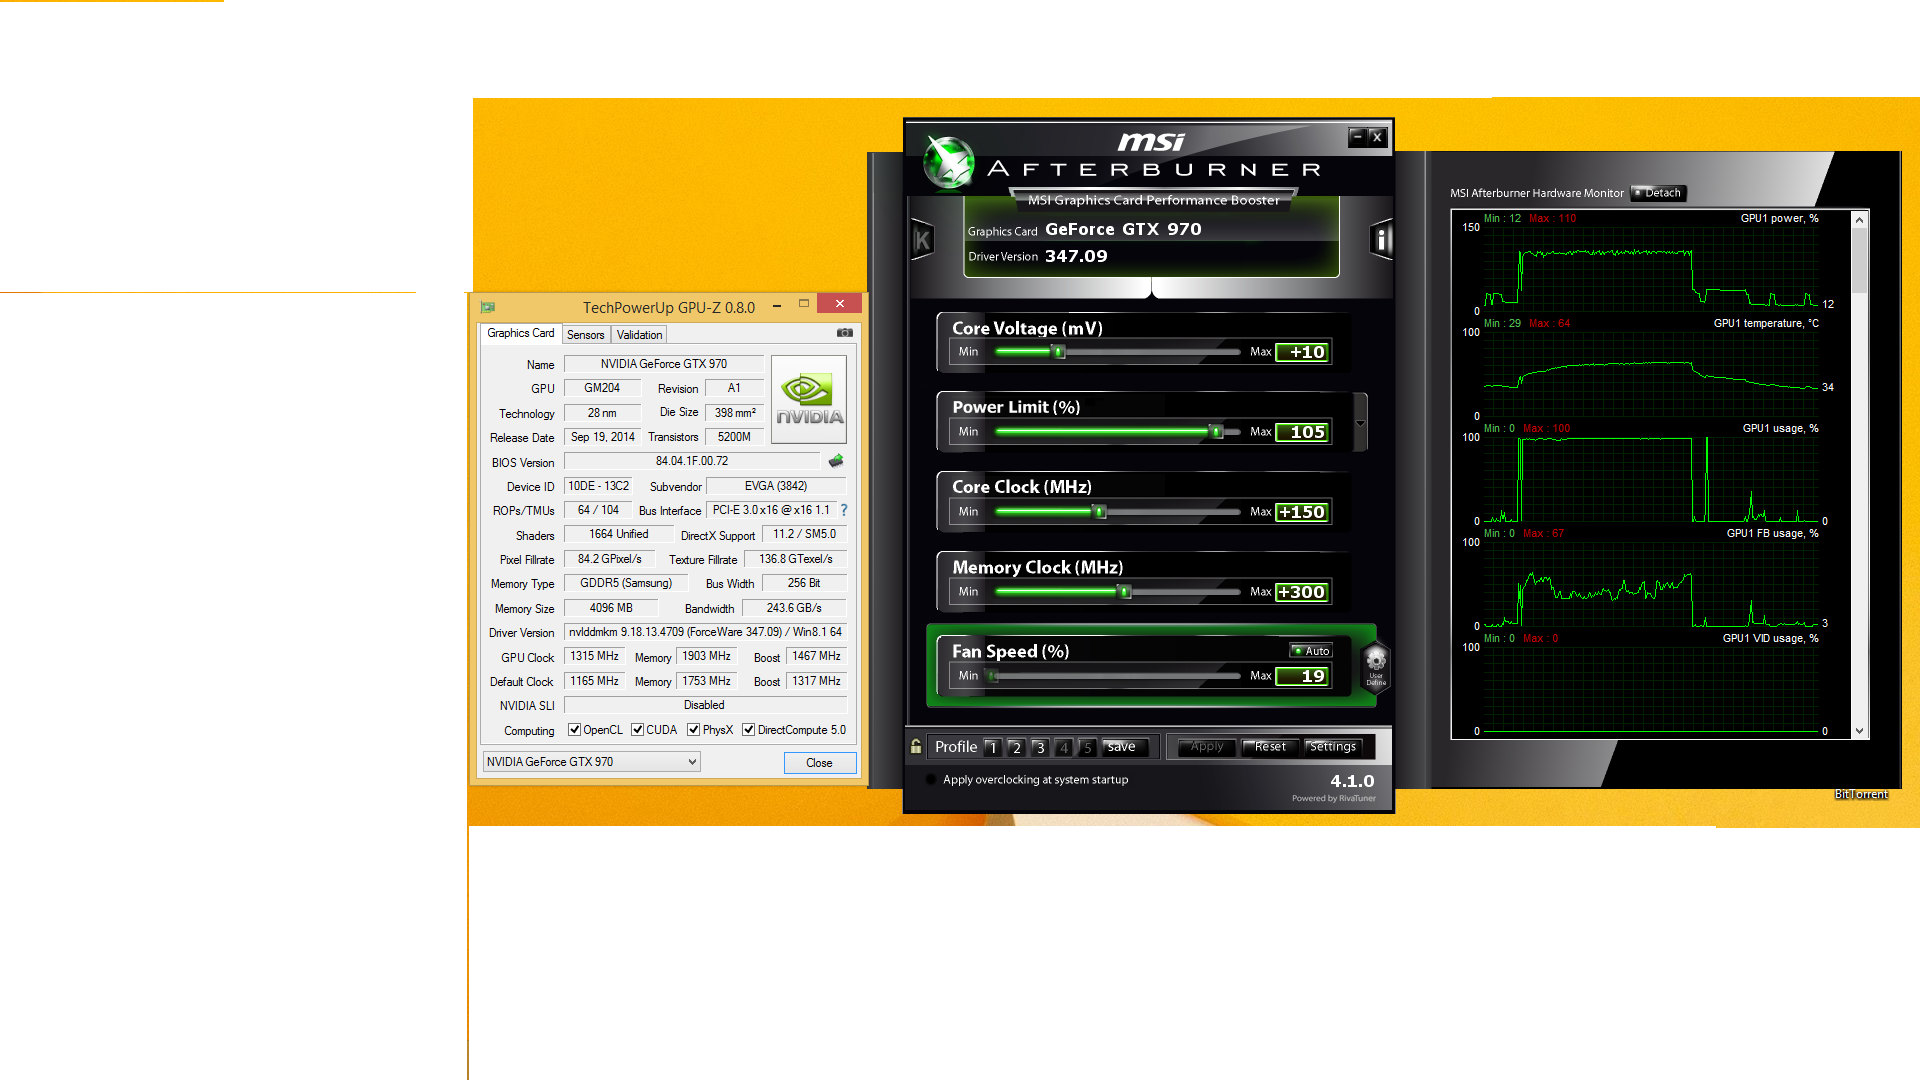Toggle the fan speed Auto button
This screenshot has width=1920, height=1080.
[1311, 651]
